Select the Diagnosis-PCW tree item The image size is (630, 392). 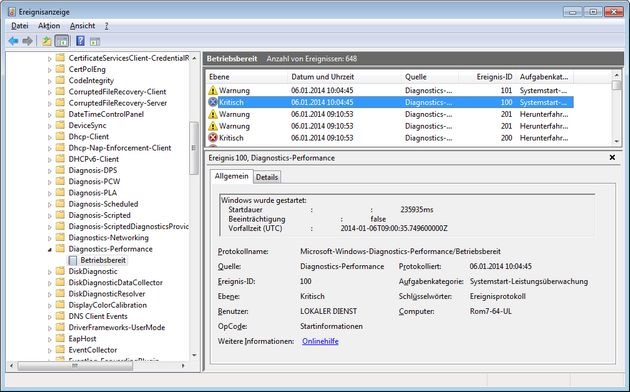point(94,182)
